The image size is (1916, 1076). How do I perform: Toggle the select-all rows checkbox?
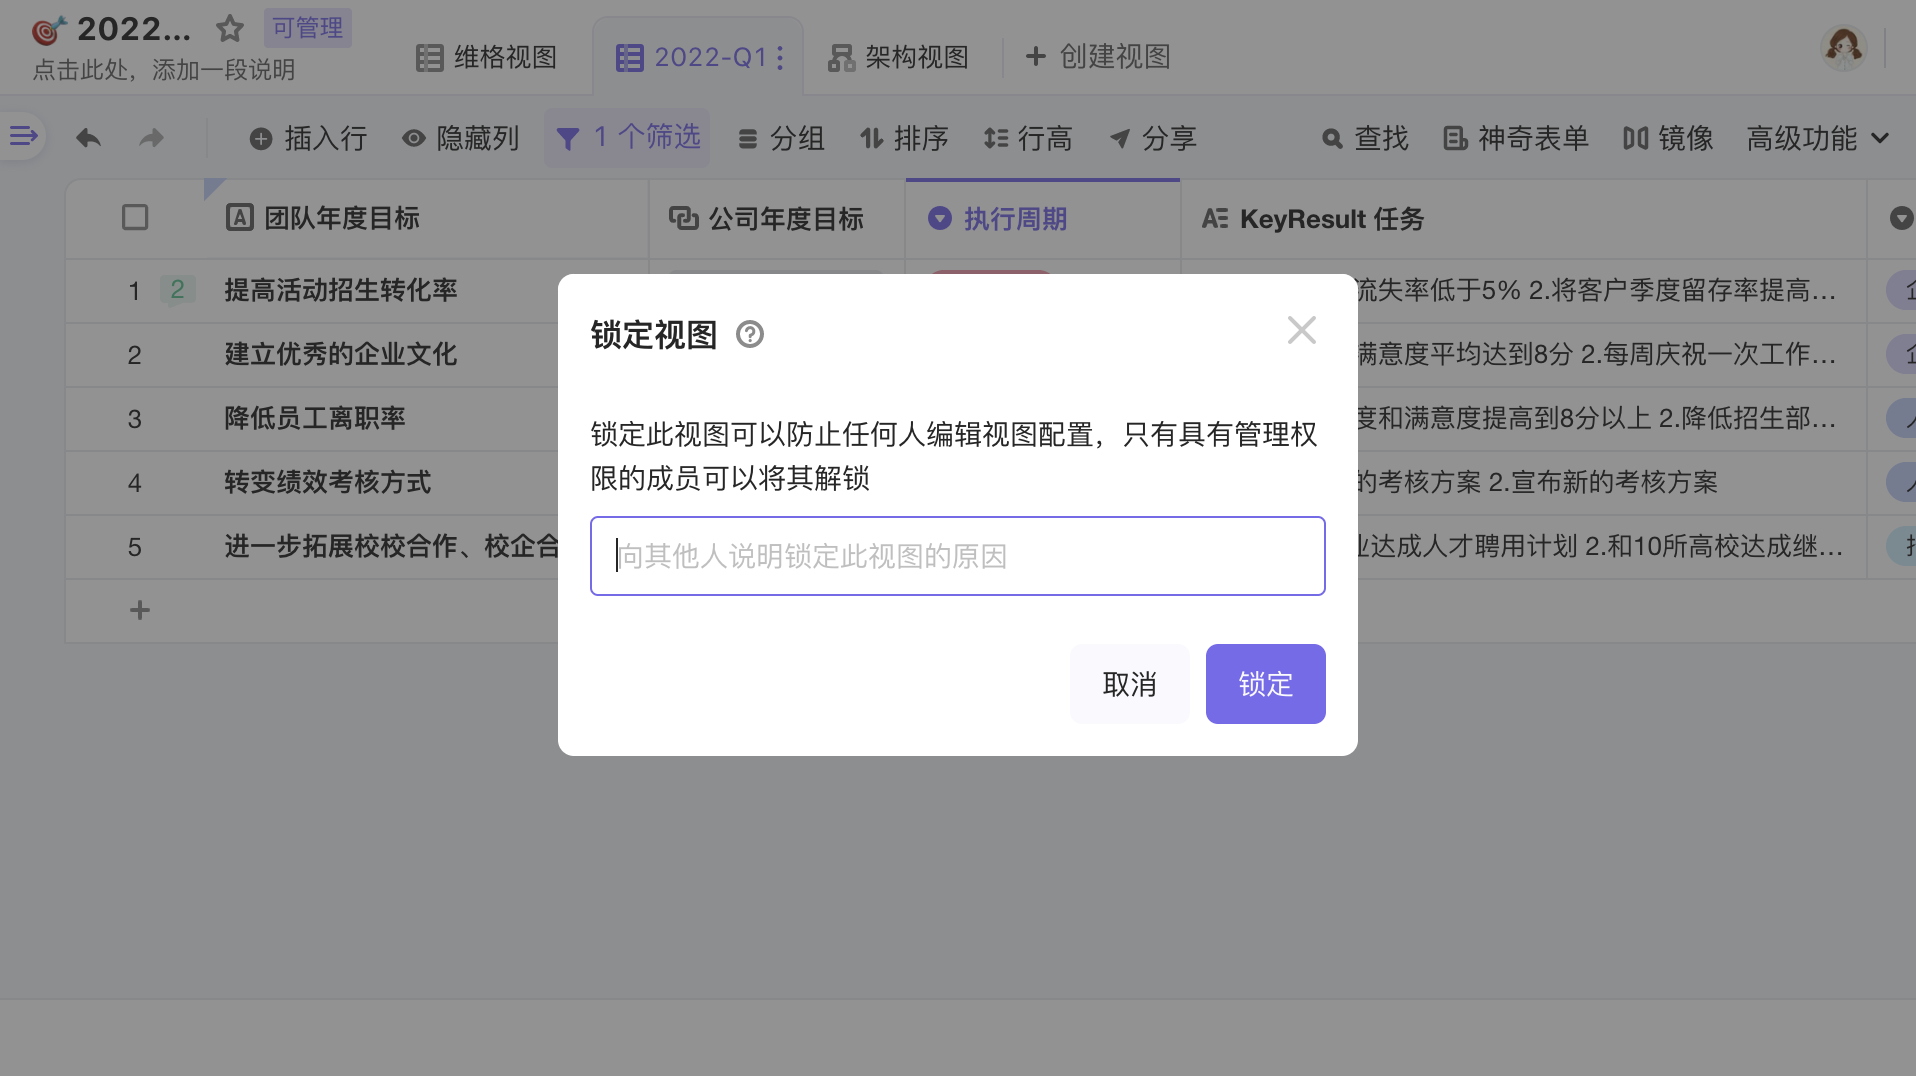click(x=135, y=218)
